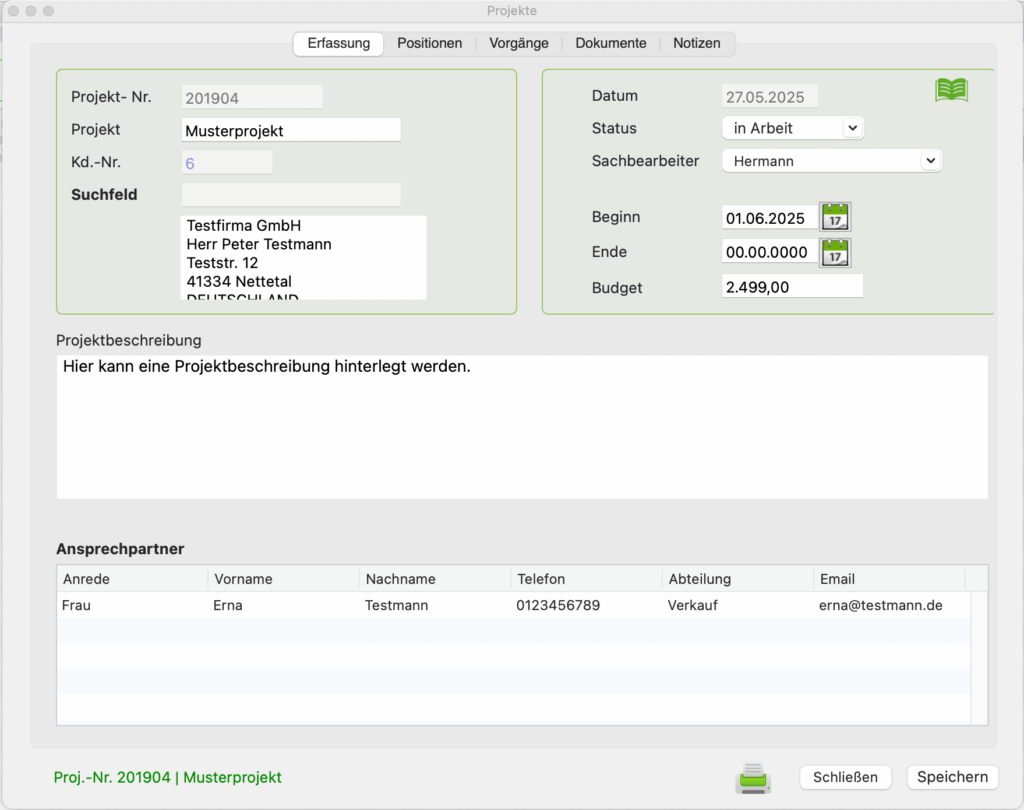The height and width of the screenshot is (810, 1024).
Task: Switch to the Vorgänge tab
Action: point(519,44)
